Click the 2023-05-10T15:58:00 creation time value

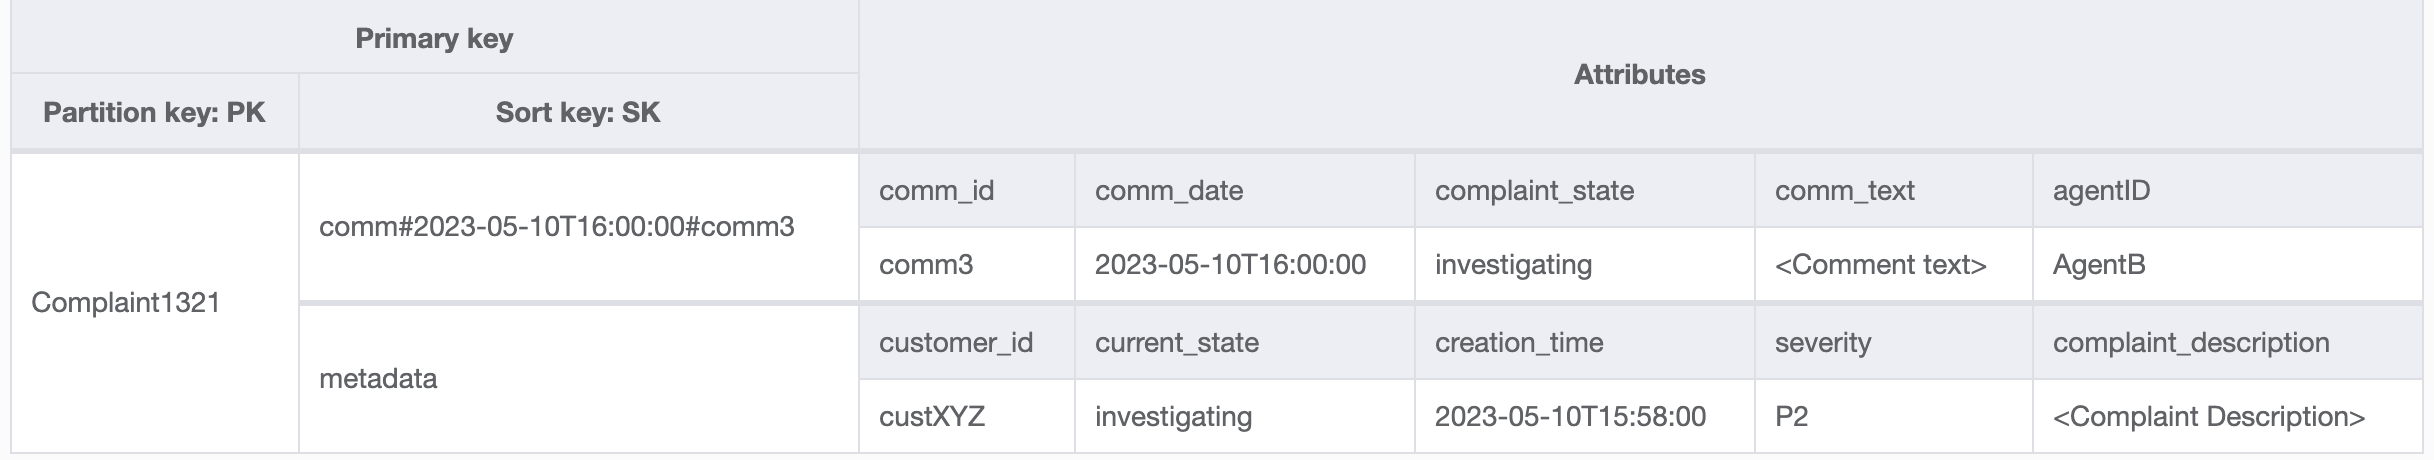coord(1570,417)
